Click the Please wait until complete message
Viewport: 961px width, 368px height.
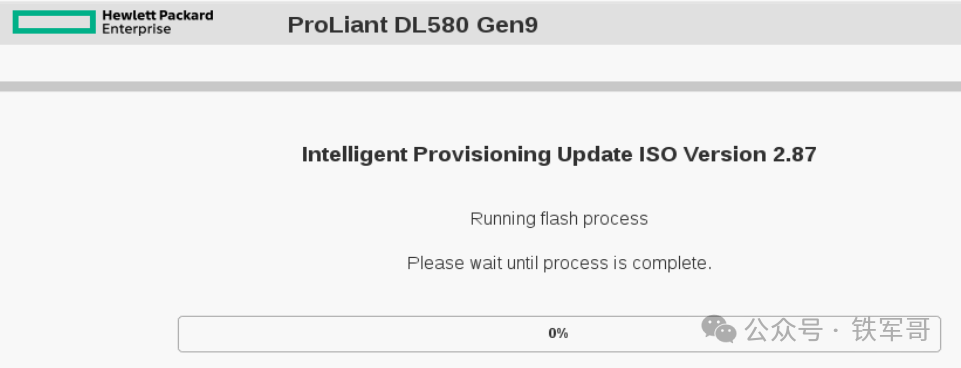(x=559, y=263)
